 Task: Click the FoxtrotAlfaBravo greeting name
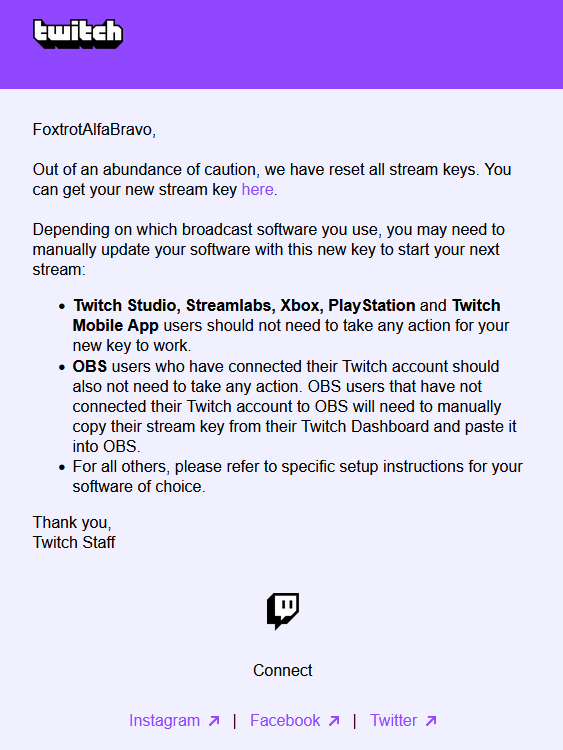pos(92,130)
